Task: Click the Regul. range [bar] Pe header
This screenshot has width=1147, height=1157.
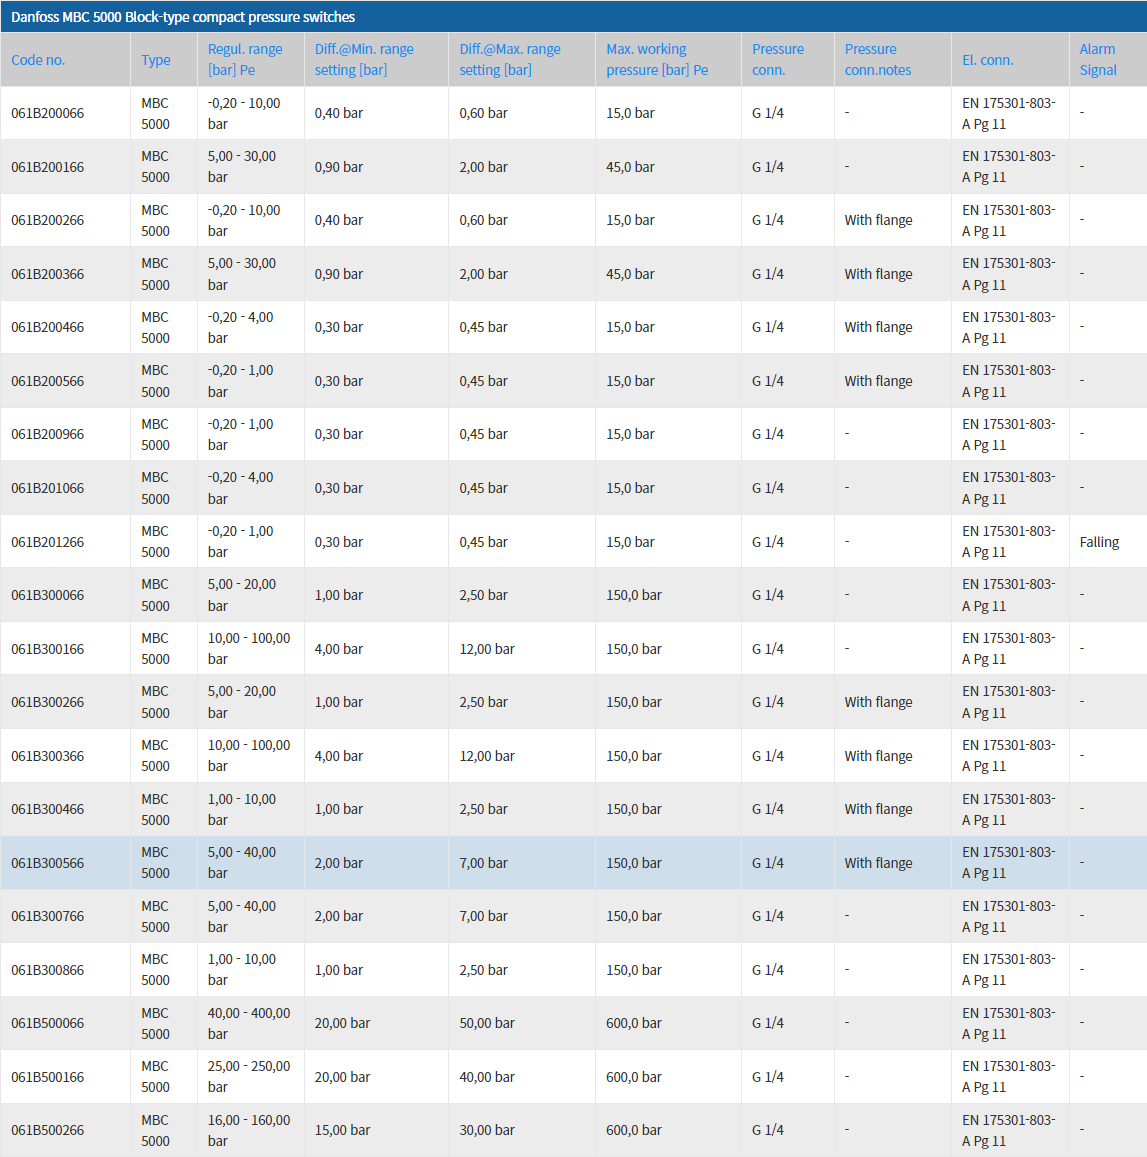Action: [x=245, y=60]
